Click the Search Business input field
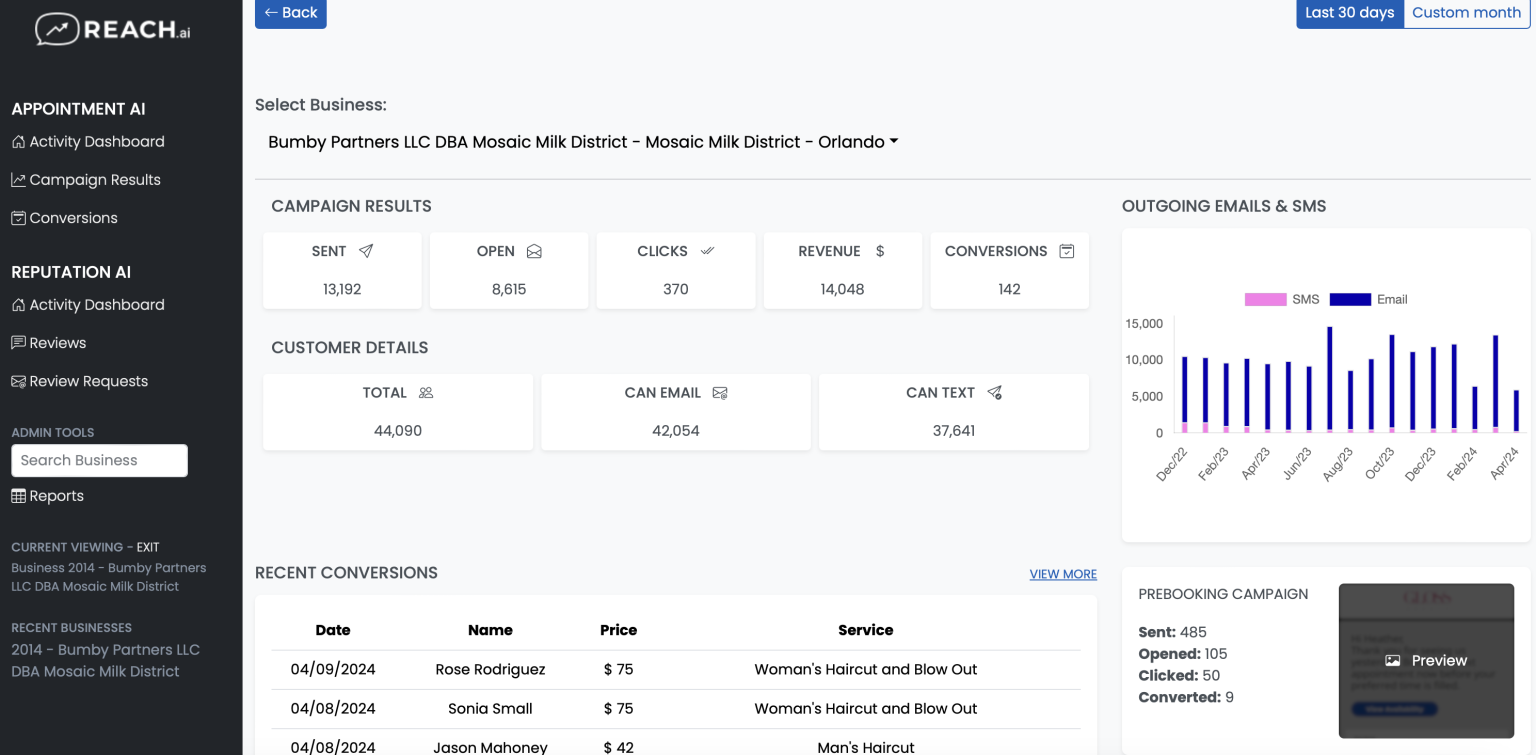The height and width of the screenshot is (755, 1536). [x=99, y=460]
